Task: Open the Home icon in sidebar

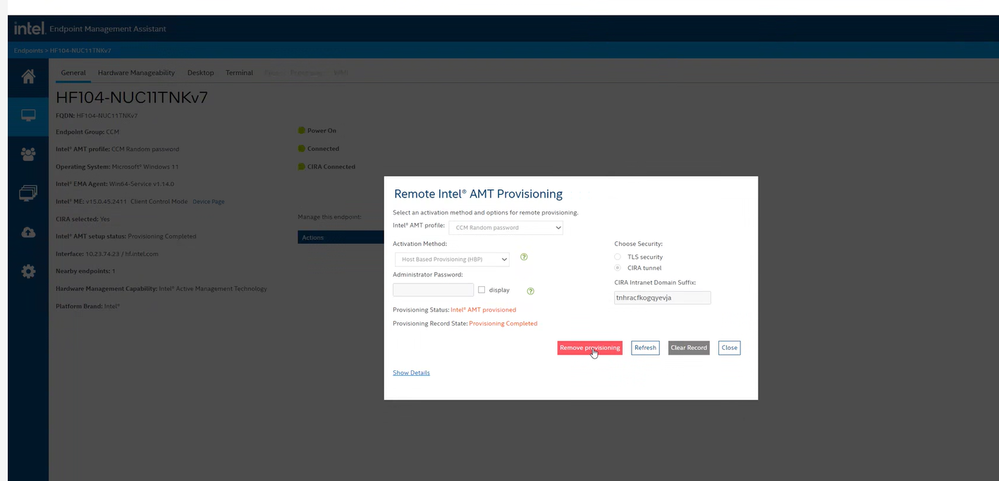Action: pyautogui.click(x=28, y=77)
